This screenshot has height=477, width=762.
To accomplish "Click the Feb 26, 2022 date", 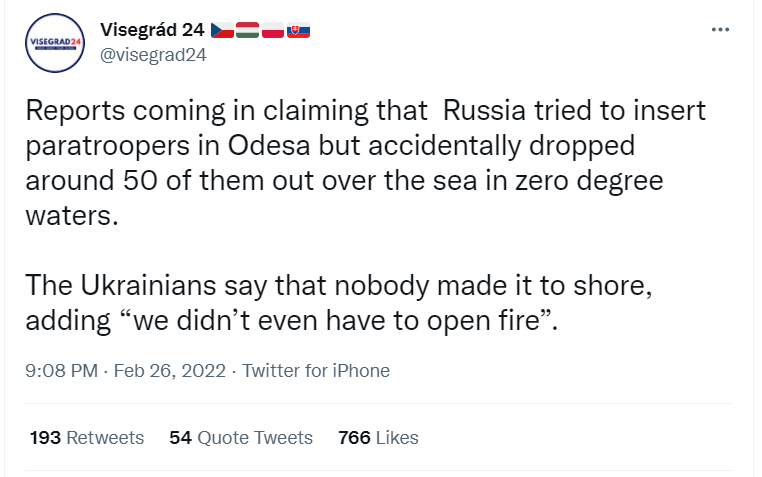I will [170, 371].
